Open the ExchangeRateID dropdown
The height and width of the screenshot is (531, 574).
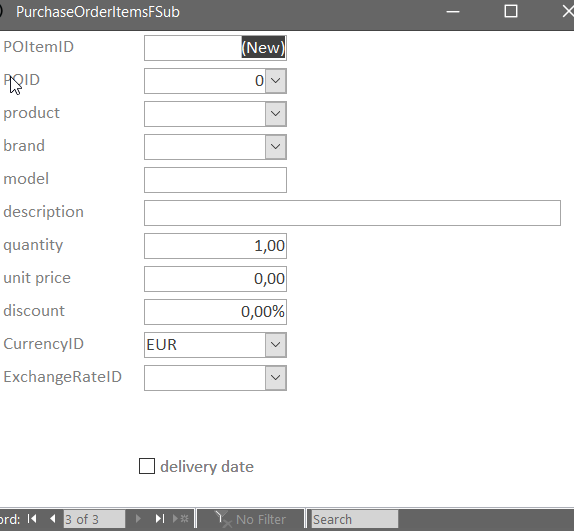276,378
